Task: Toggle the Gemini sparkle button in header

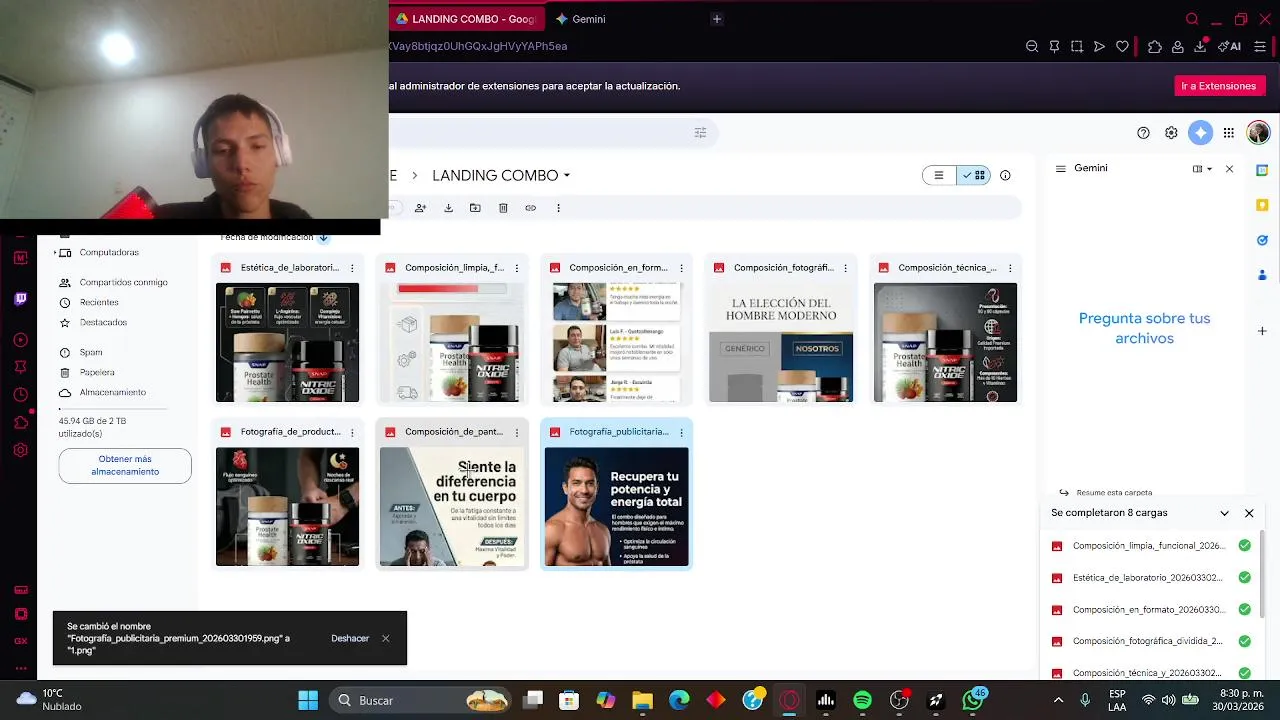Action: click(x=1200, y=133)
